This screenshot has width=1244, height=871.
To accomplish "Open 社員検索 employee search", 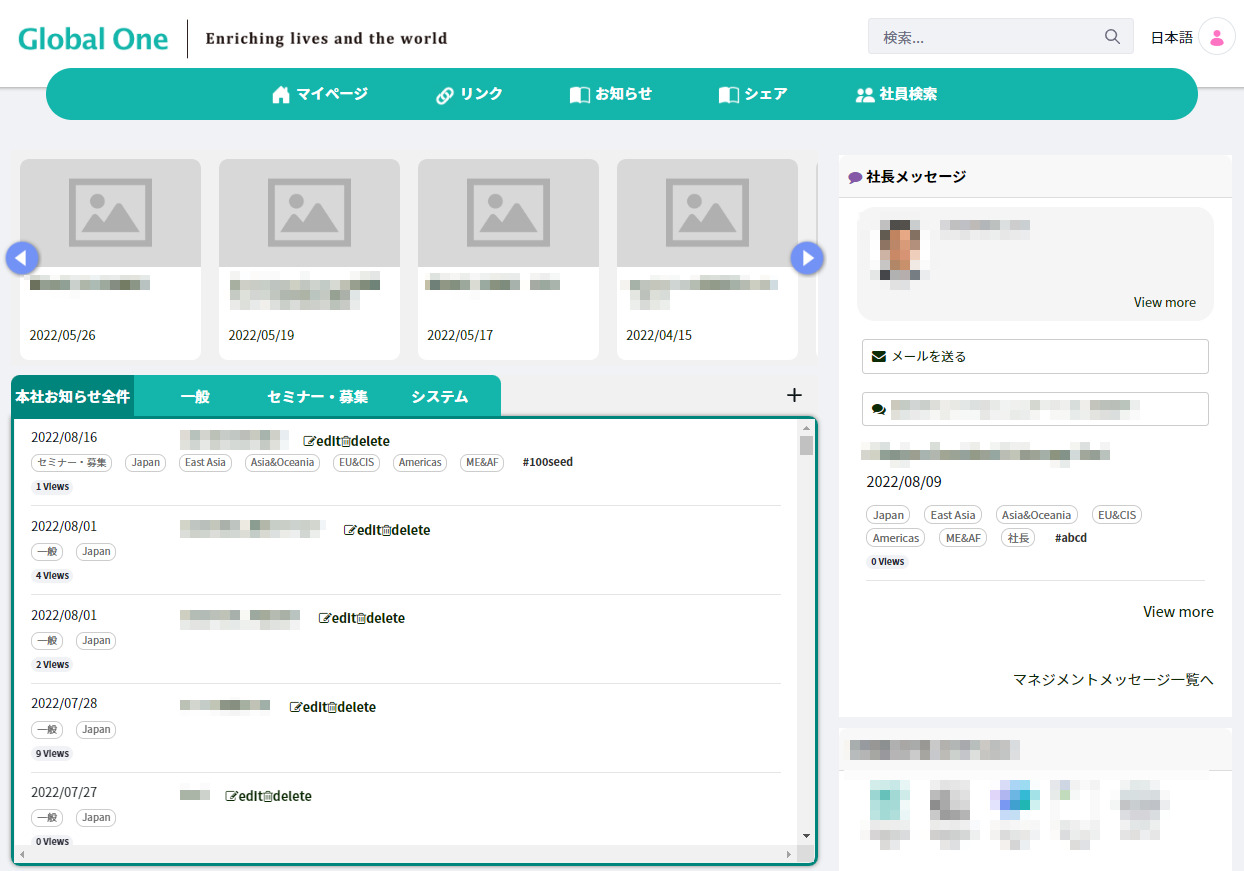I will [x=896, y=94].
